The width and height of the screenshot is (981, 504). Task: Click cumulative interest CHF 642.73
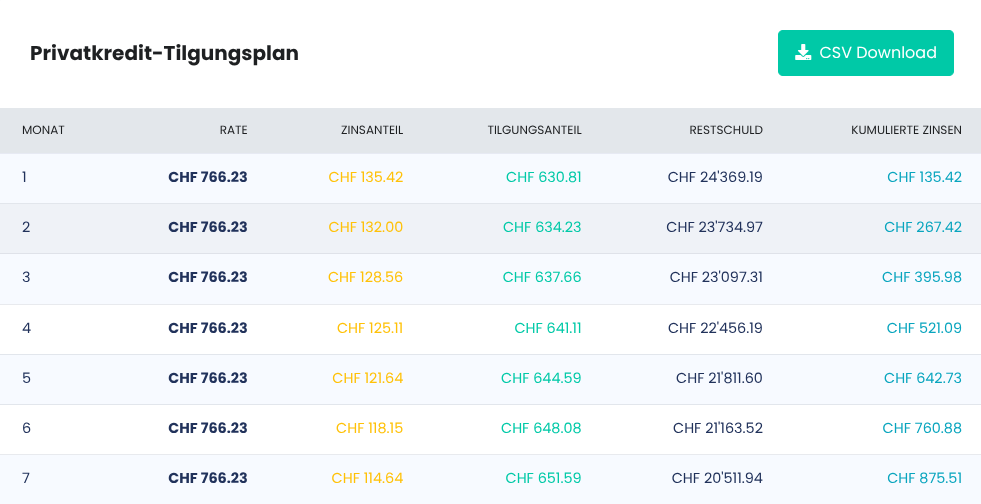tap(923, 378)
